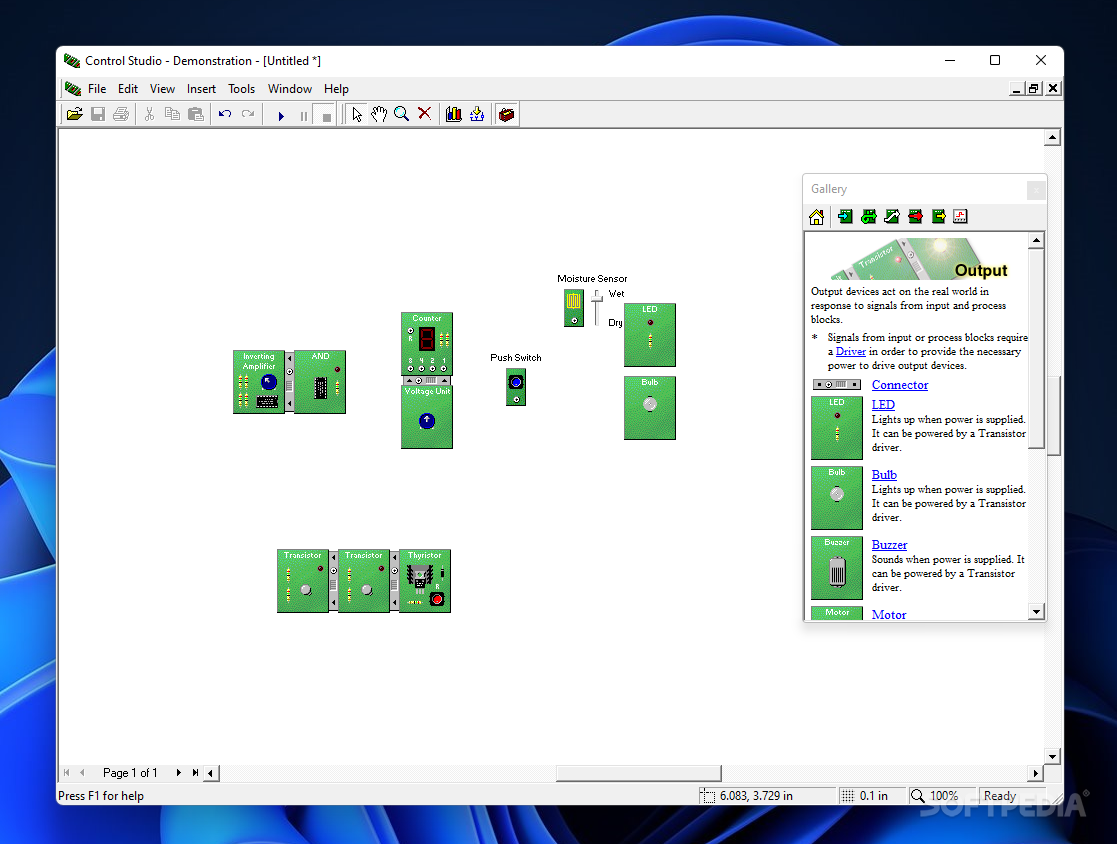Go to the next page using the page arrow
This screenshot has height=844, width=1117.
click(179, 773)
